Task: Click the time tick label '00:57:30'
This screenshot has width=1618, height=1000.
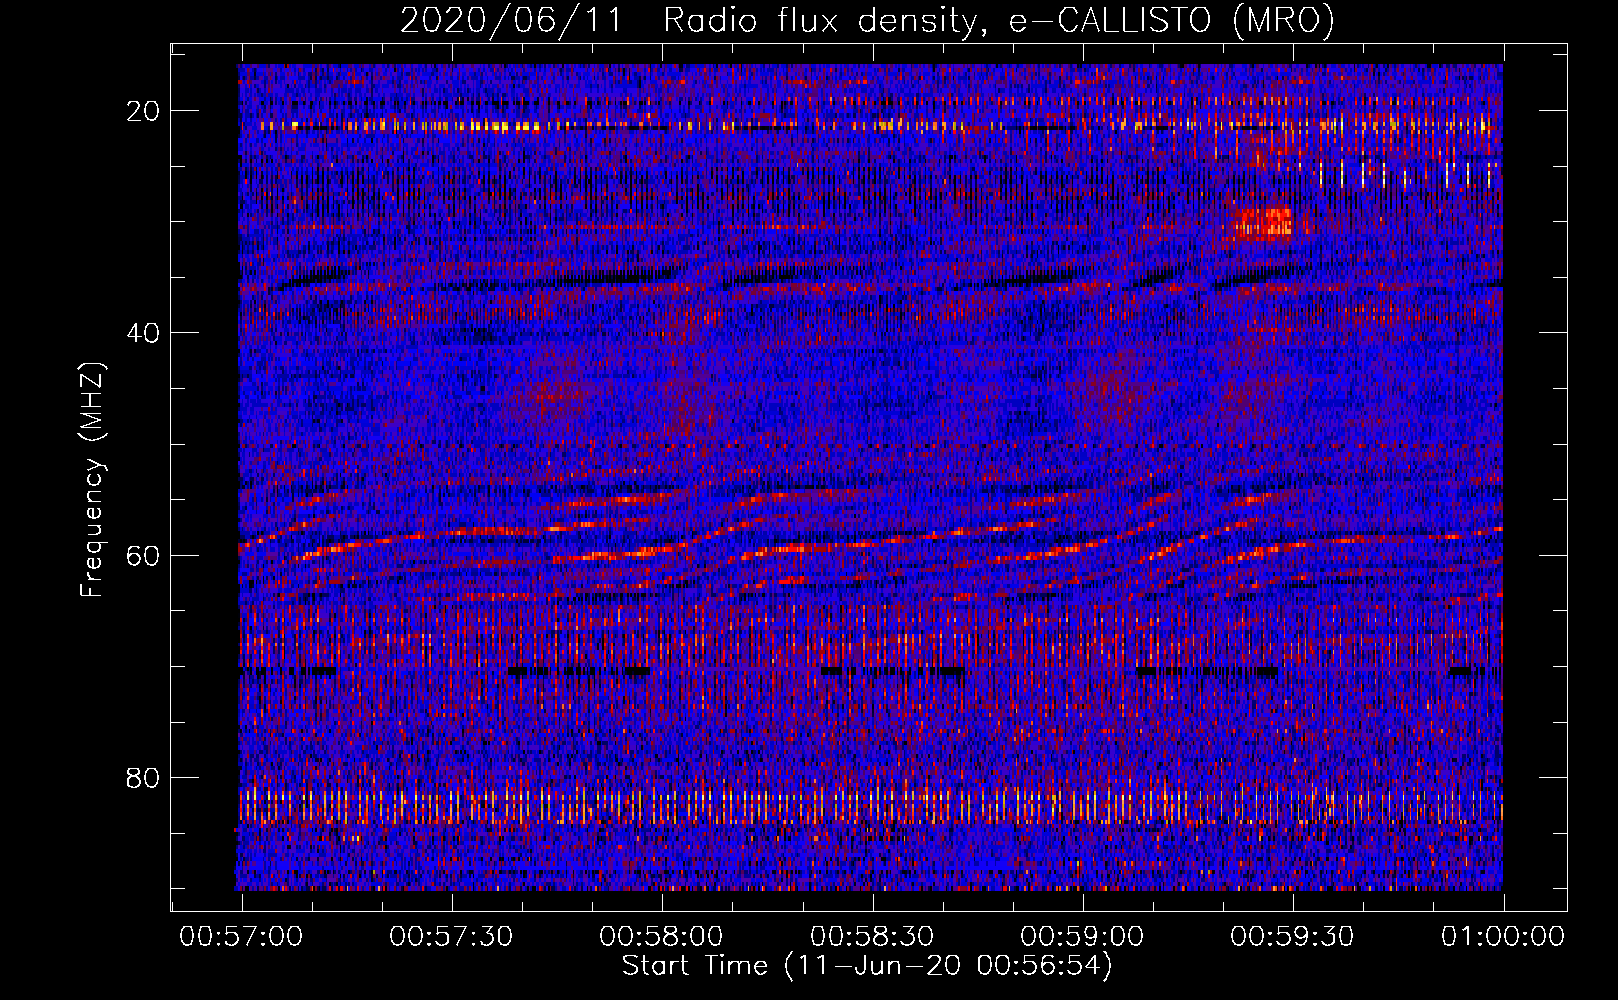Action: 451,936
